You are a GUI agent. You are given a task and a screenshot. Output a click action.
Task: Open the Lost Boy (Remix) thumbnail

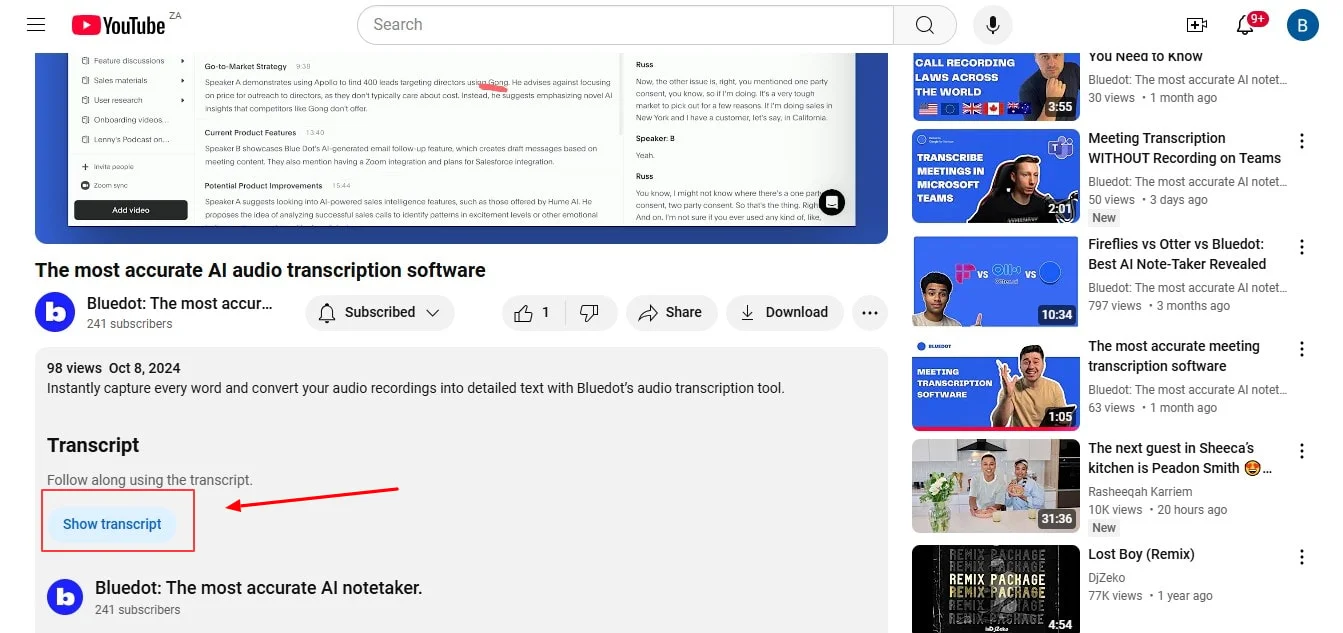(x=996, y=588)
